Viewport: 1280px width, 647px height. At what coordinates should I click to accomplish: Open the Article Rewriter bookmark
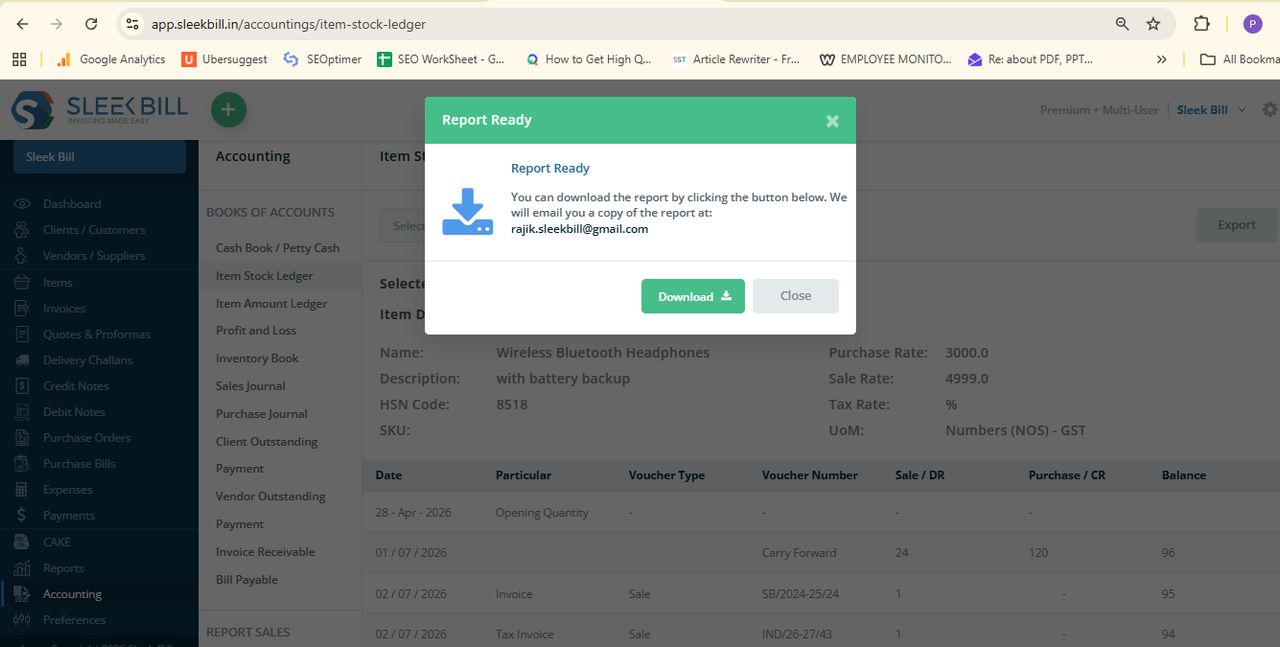(736, 59)
